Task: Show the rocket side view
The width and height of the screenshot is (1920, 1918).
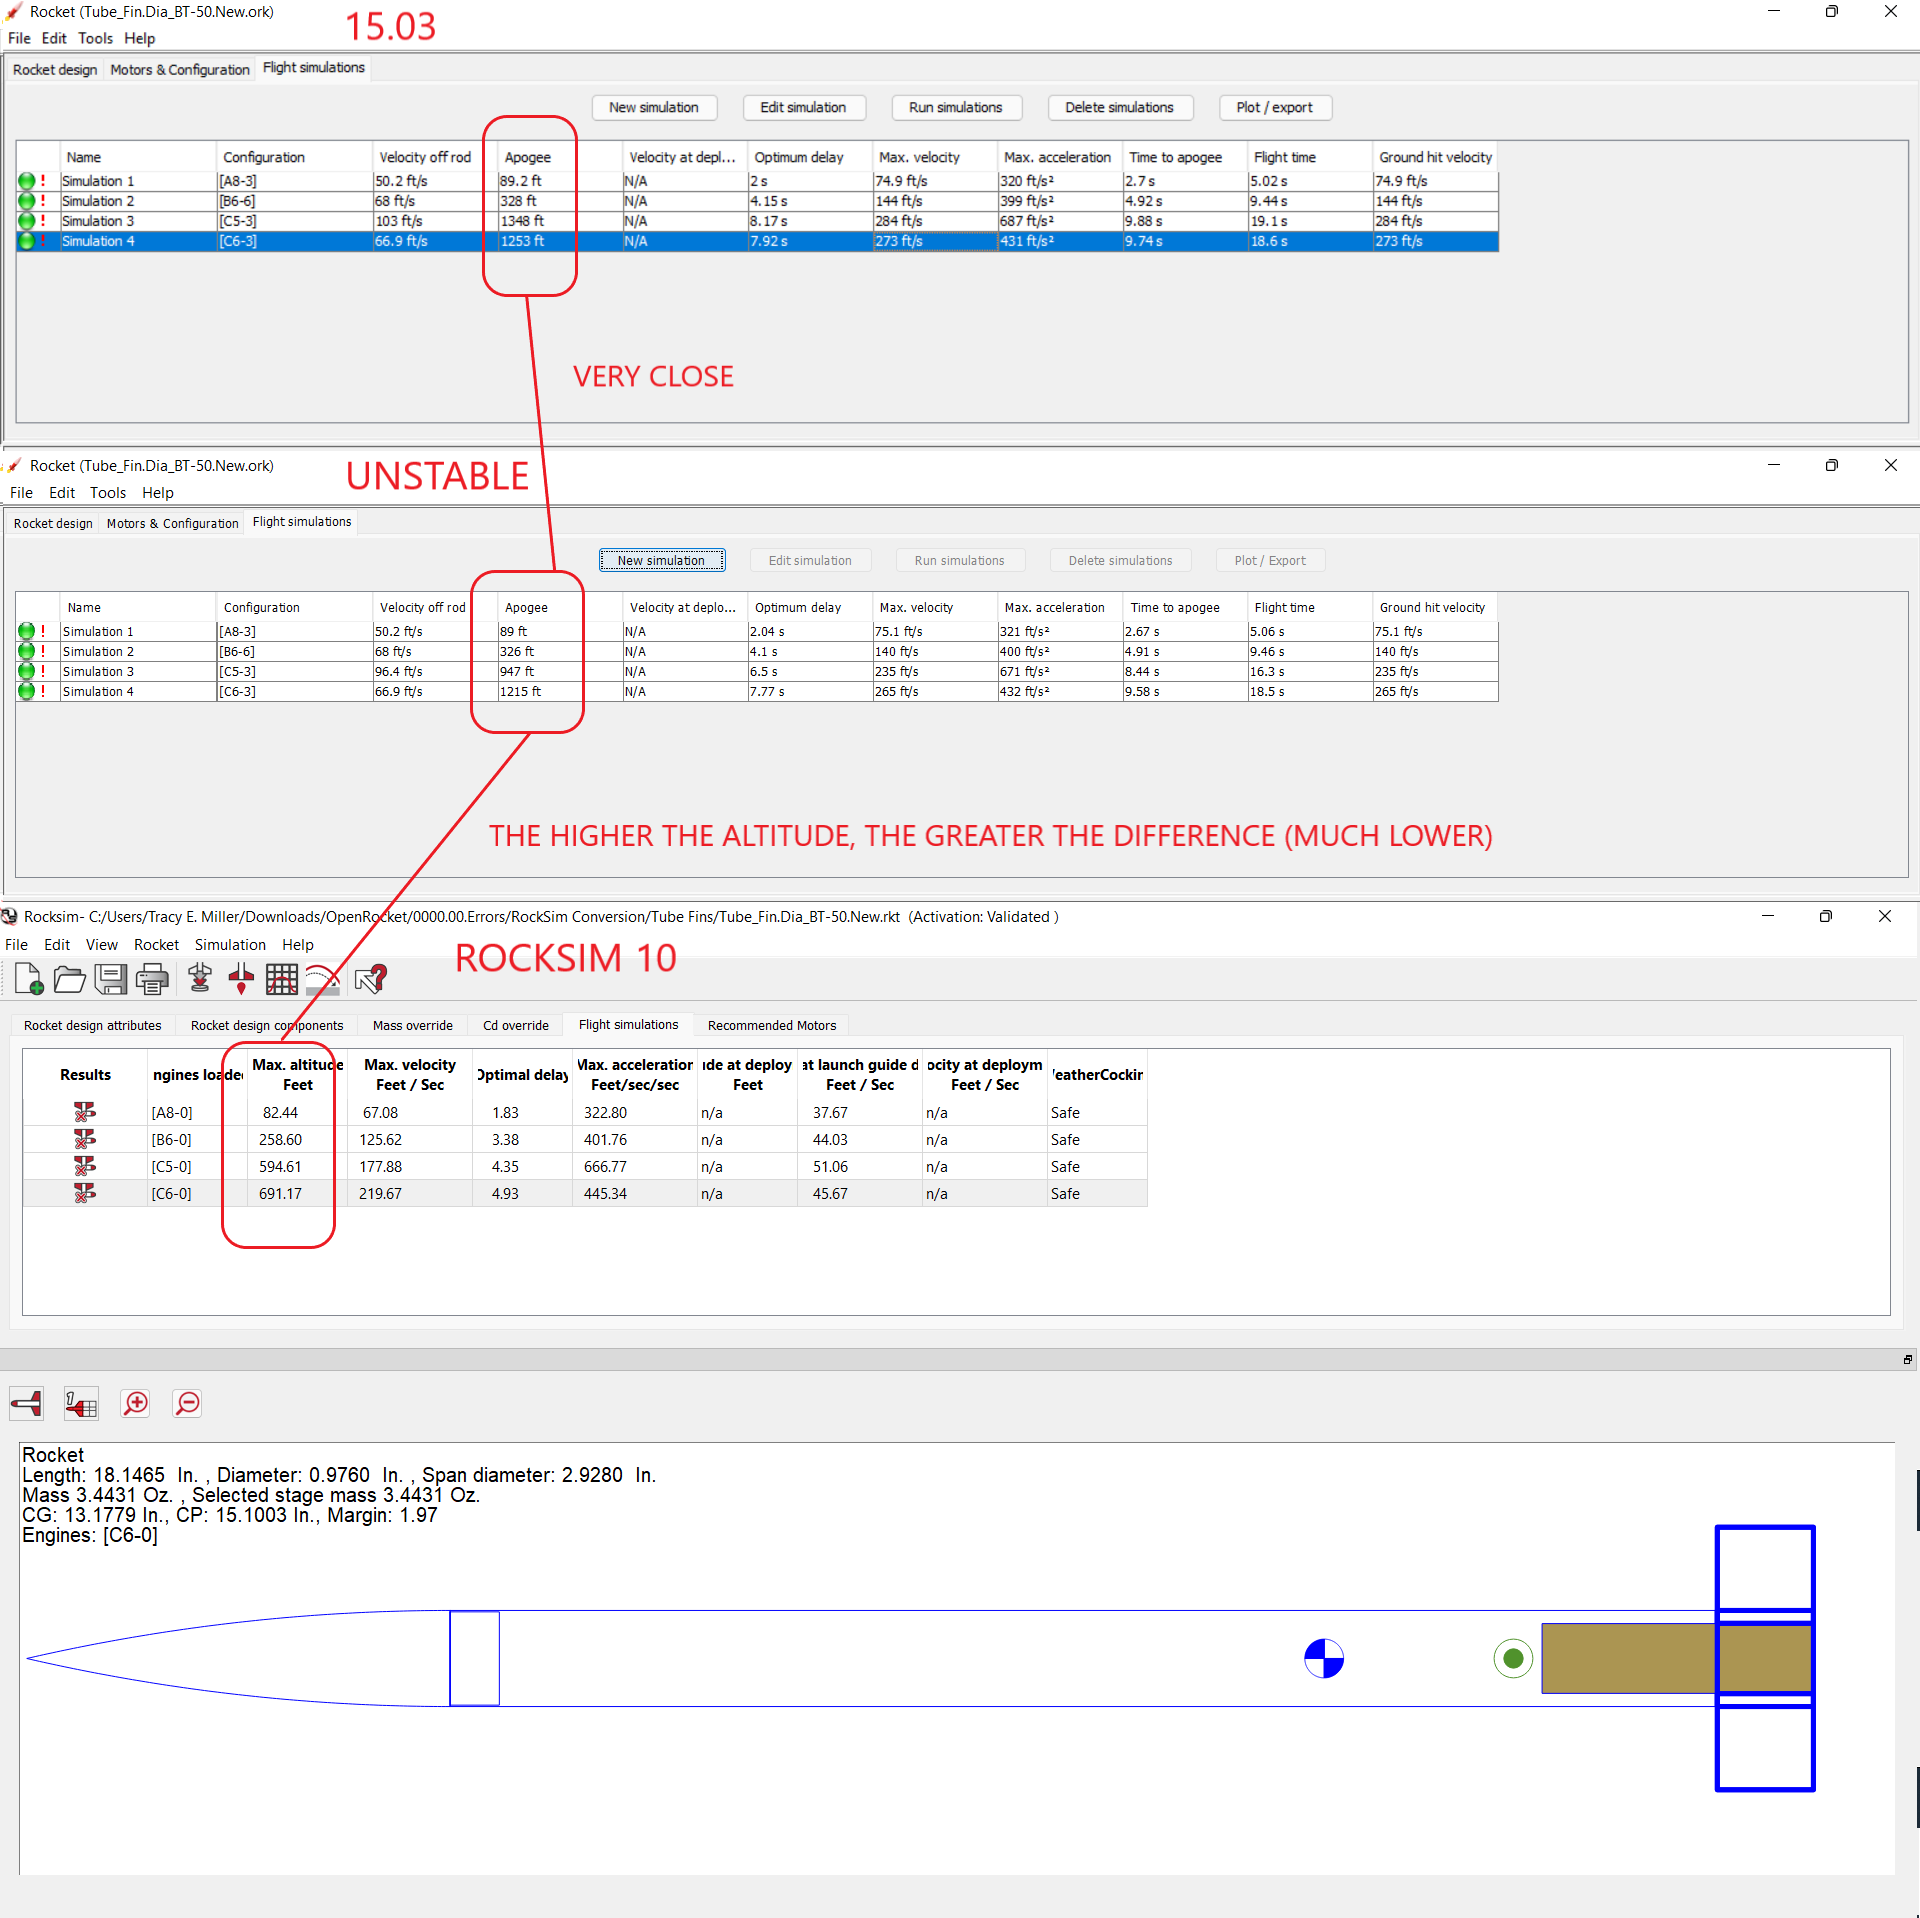Action: click(x=25, y=1403)
